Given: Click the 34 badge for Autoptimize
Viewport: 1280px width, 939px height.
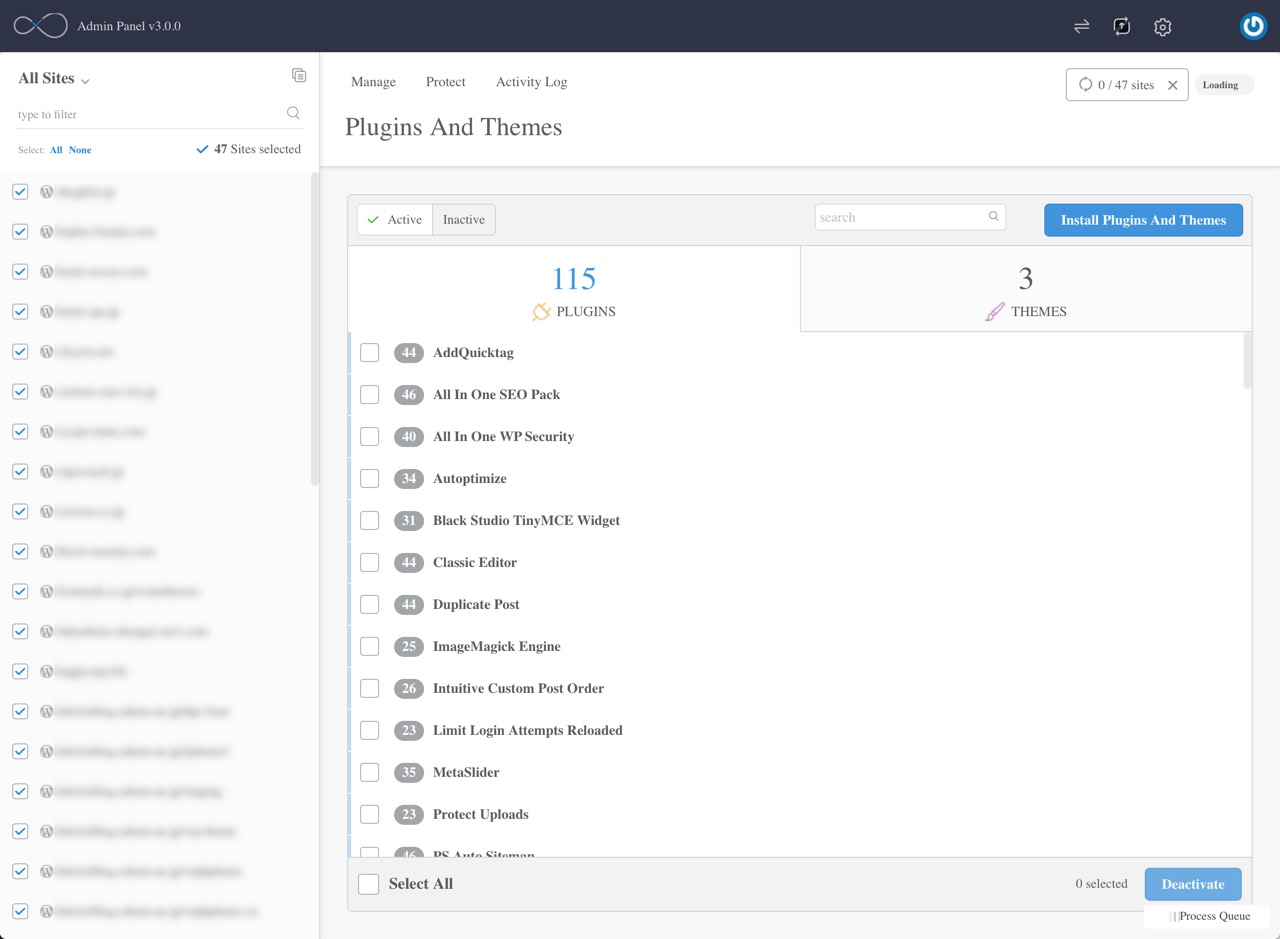Looking at the screenshot, I should pyautogui.click(x=409, y=478).
